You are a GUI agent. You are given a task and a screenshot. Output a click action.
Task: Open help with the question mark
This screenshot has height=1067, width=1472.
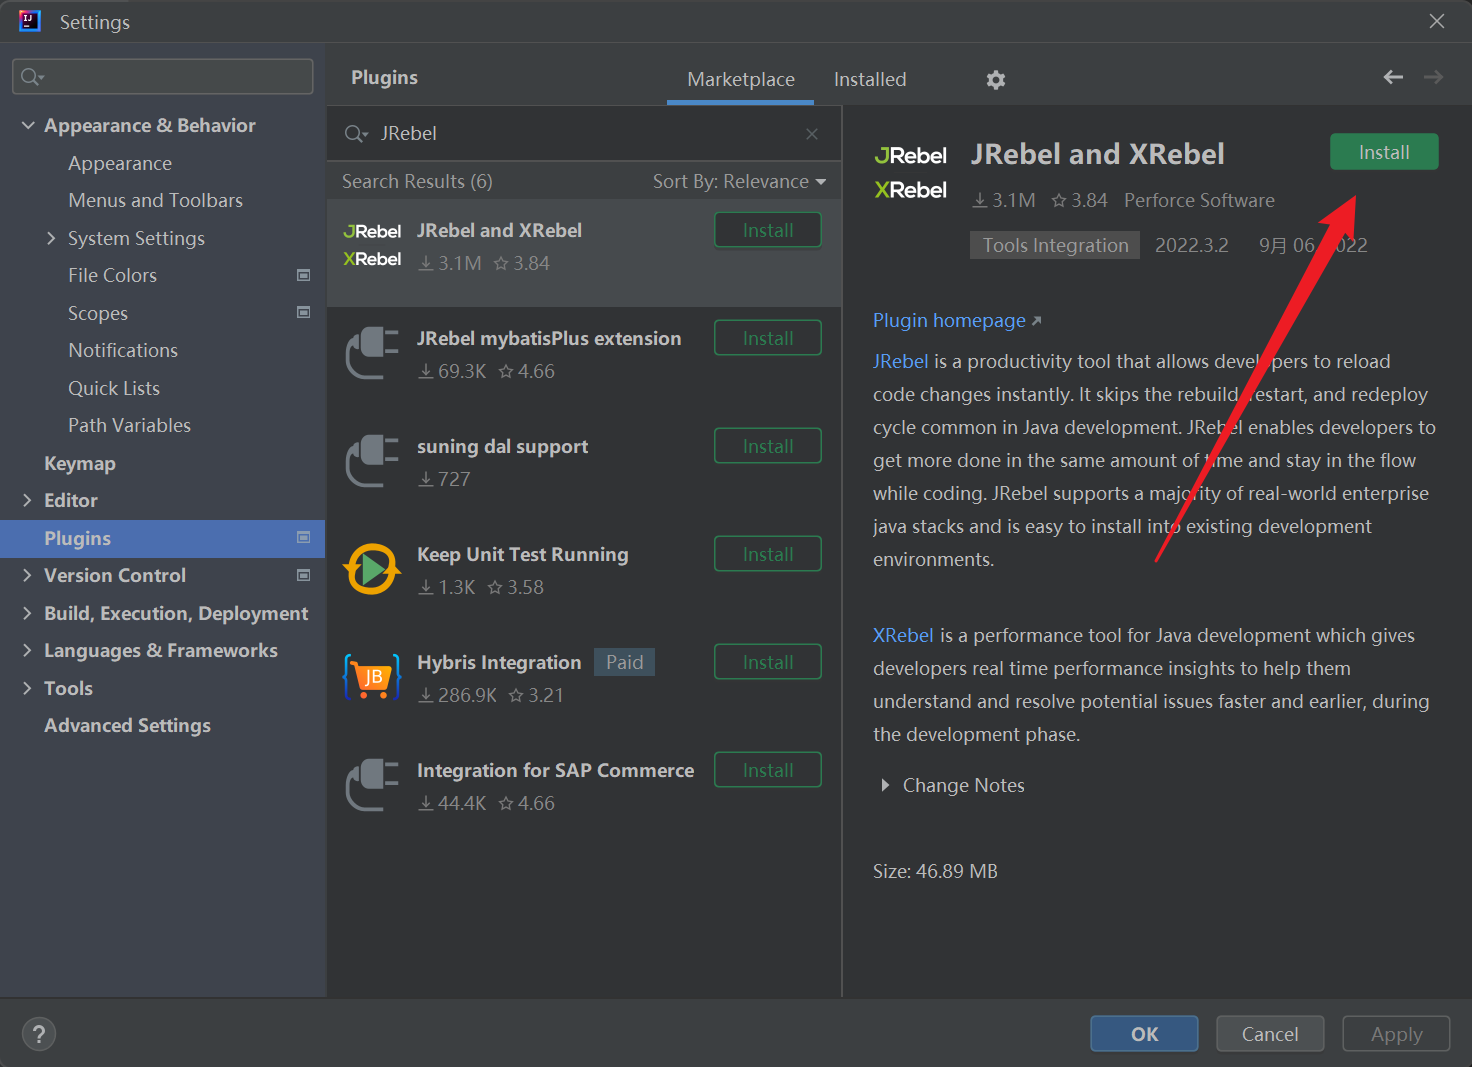[39, 1034]
